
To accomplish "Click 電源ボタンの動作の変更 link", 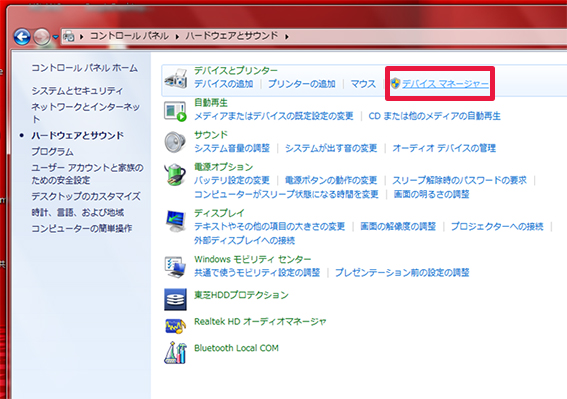I will tap(331, 180).
